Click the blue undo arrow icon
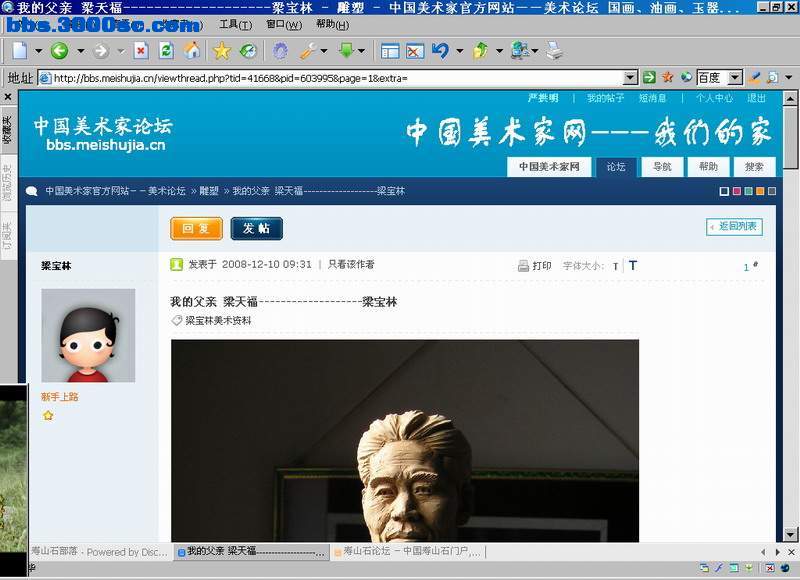 pyautogui.click(x=440, y=51)
